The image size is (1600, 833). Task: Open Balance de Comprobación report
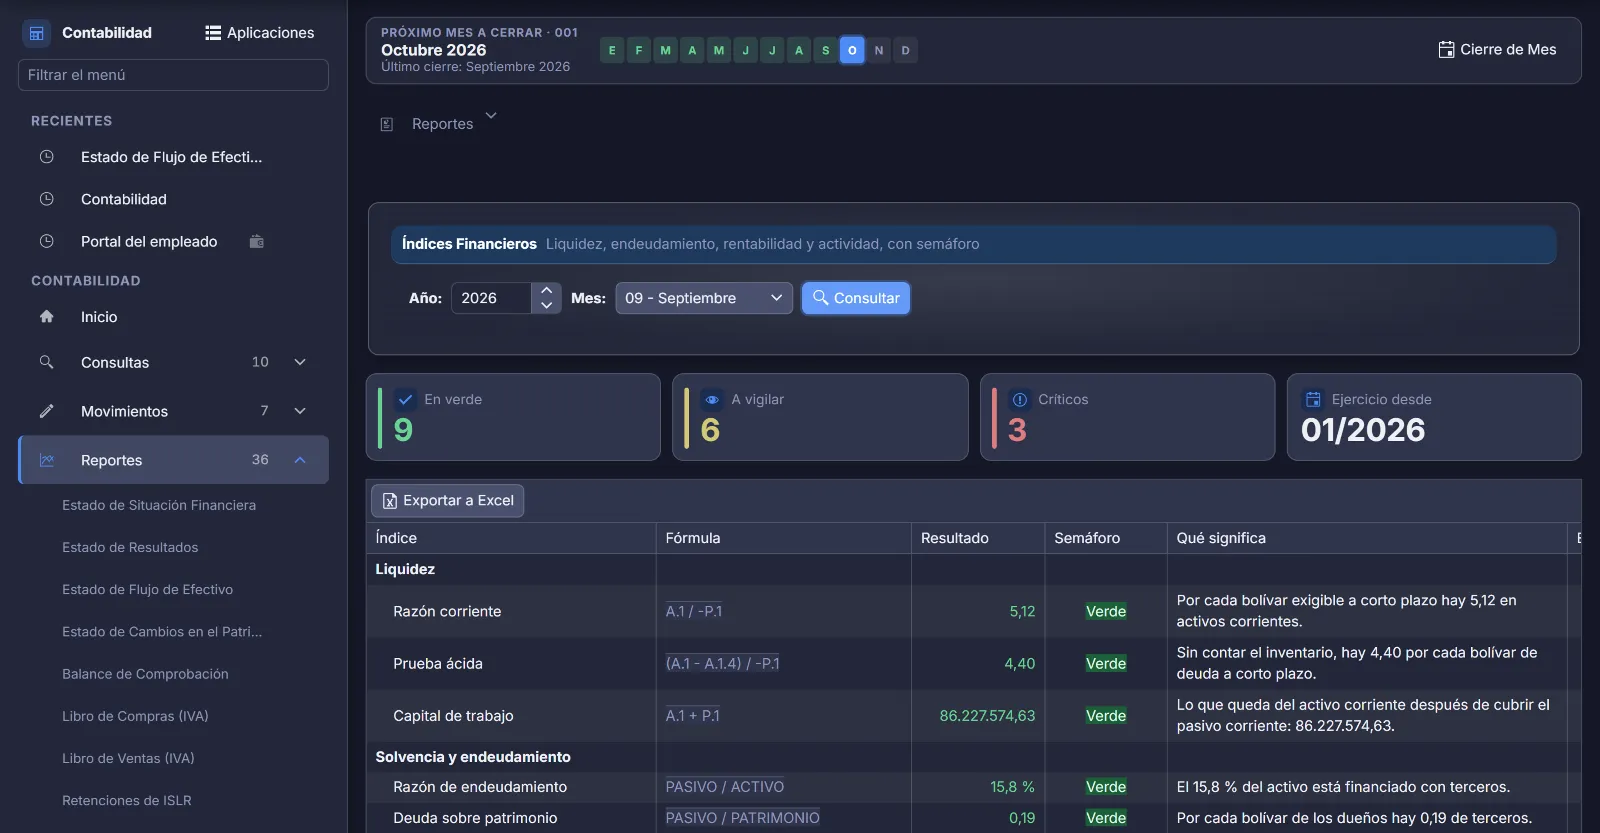click(145, 674)
